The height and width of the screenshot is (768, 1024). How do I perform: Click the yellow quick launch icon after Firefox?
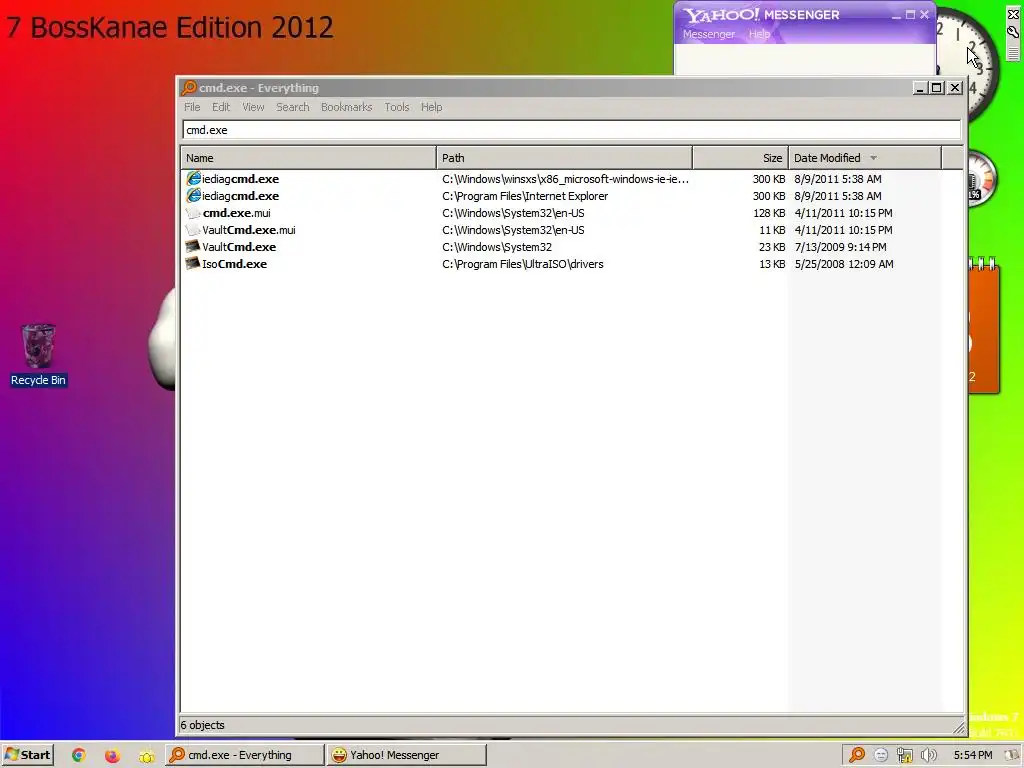tap(146, 756)
